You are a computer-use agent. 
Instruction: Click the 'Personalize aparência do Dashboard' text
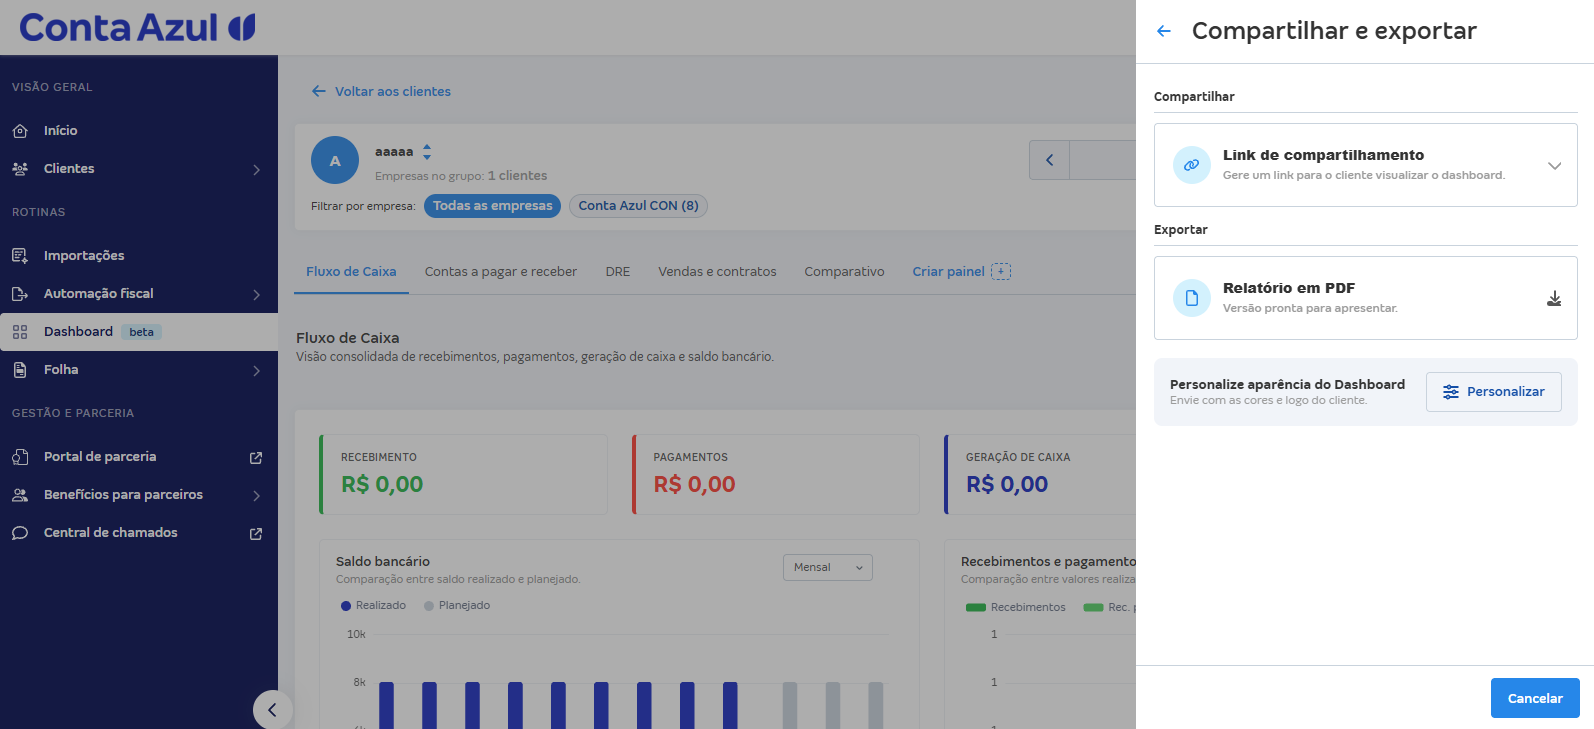[x=1287, y=384]
